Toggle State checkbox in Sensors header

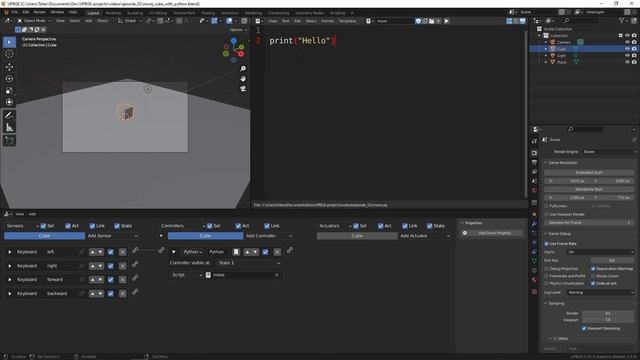(117, 226)
